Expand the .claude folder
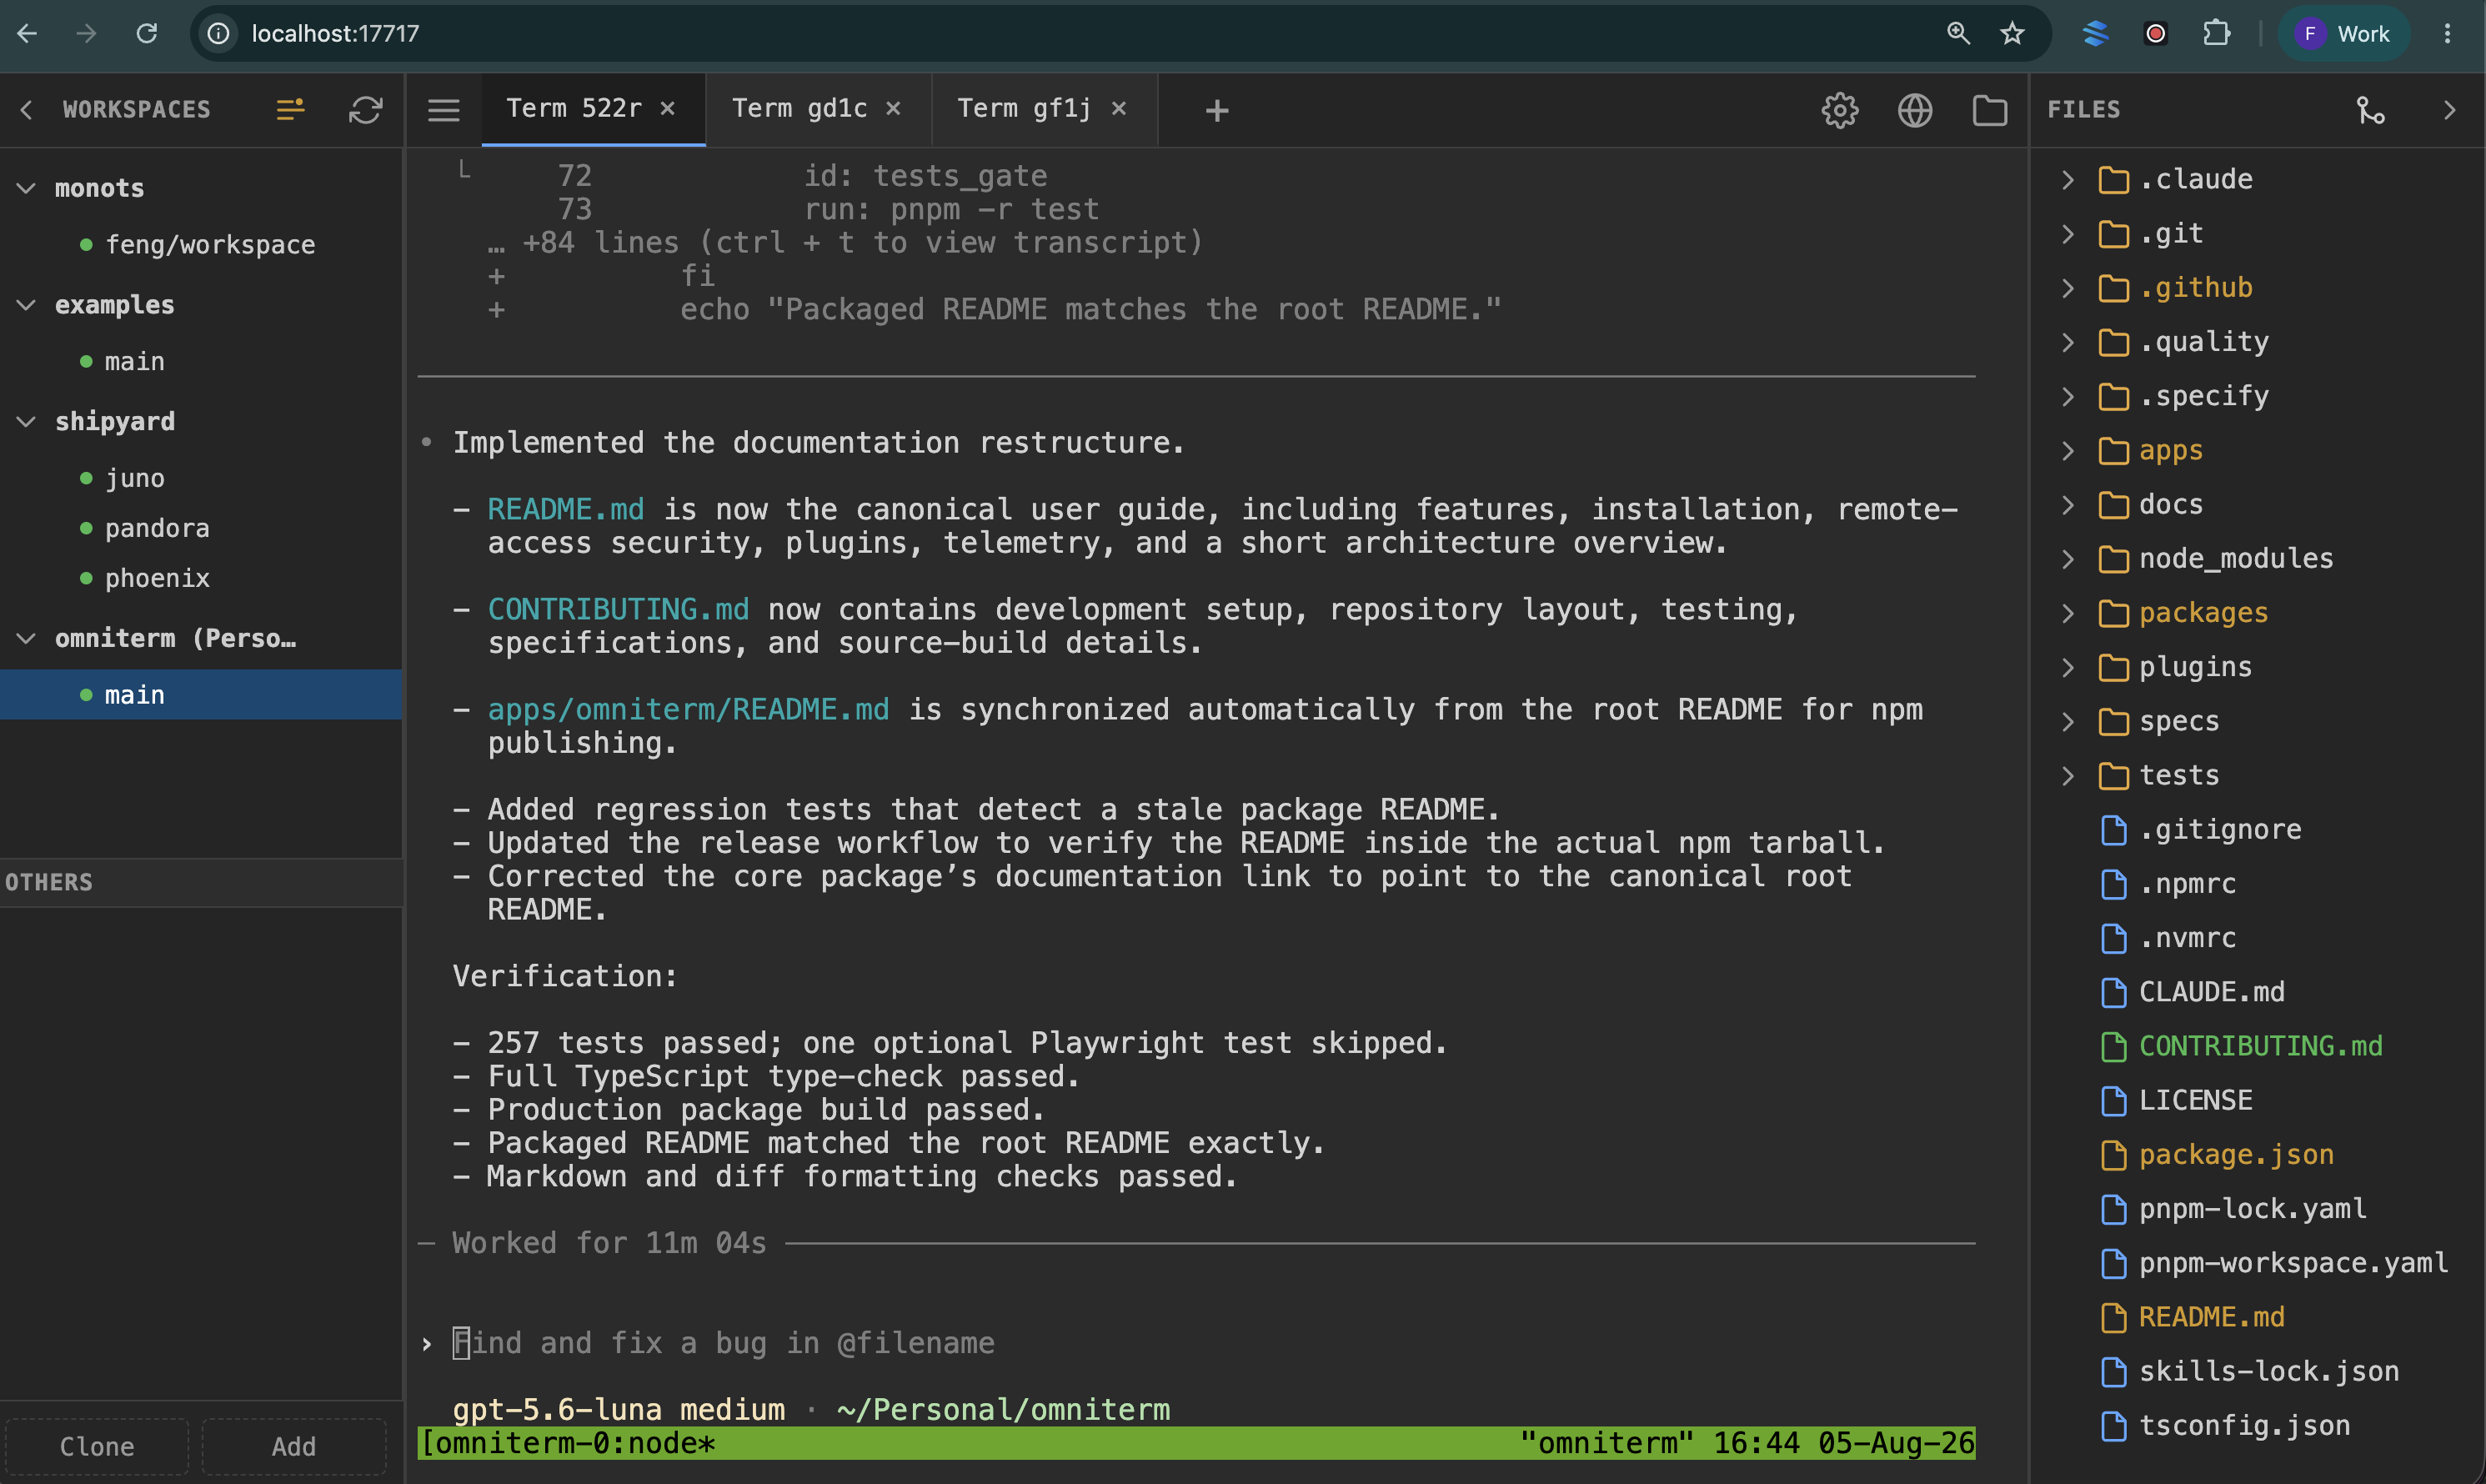The image size is (2486, 1484). point(2068,180)
